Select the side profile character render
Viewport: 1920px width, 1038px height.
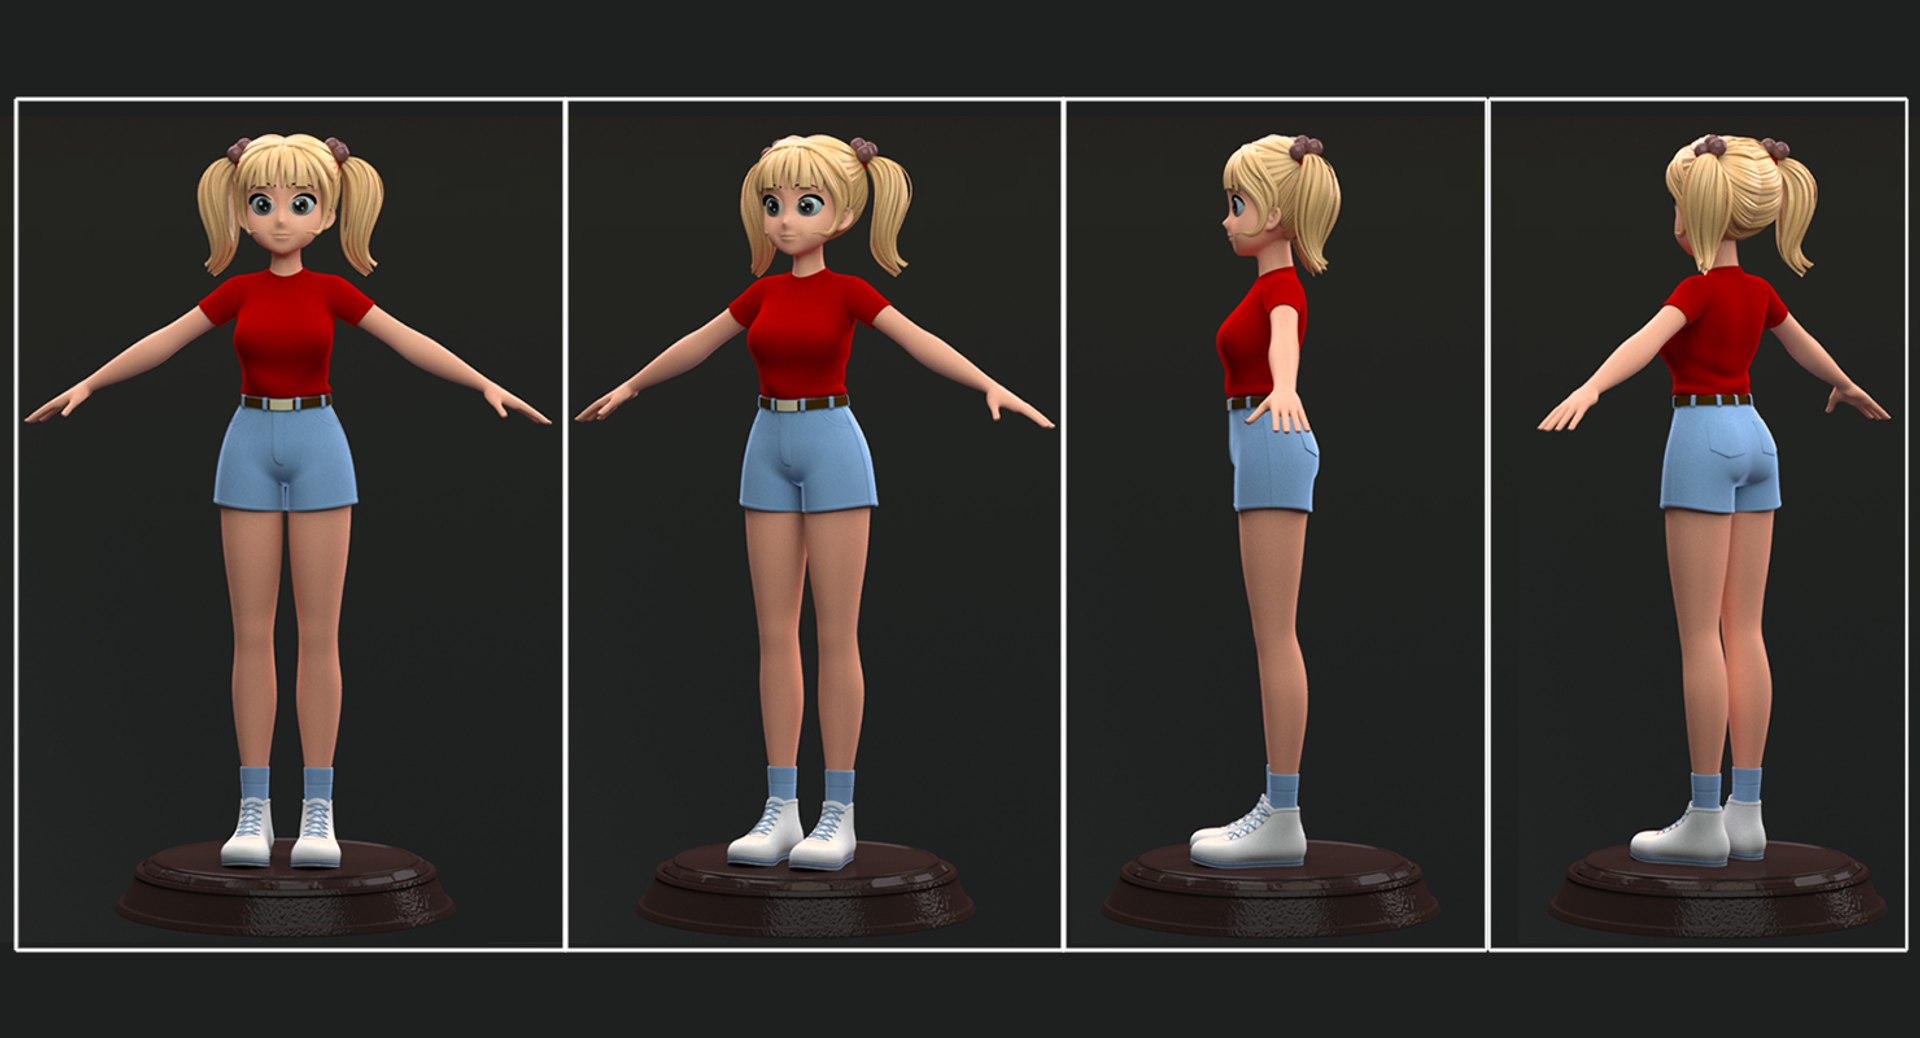(x=1276, y=524)
